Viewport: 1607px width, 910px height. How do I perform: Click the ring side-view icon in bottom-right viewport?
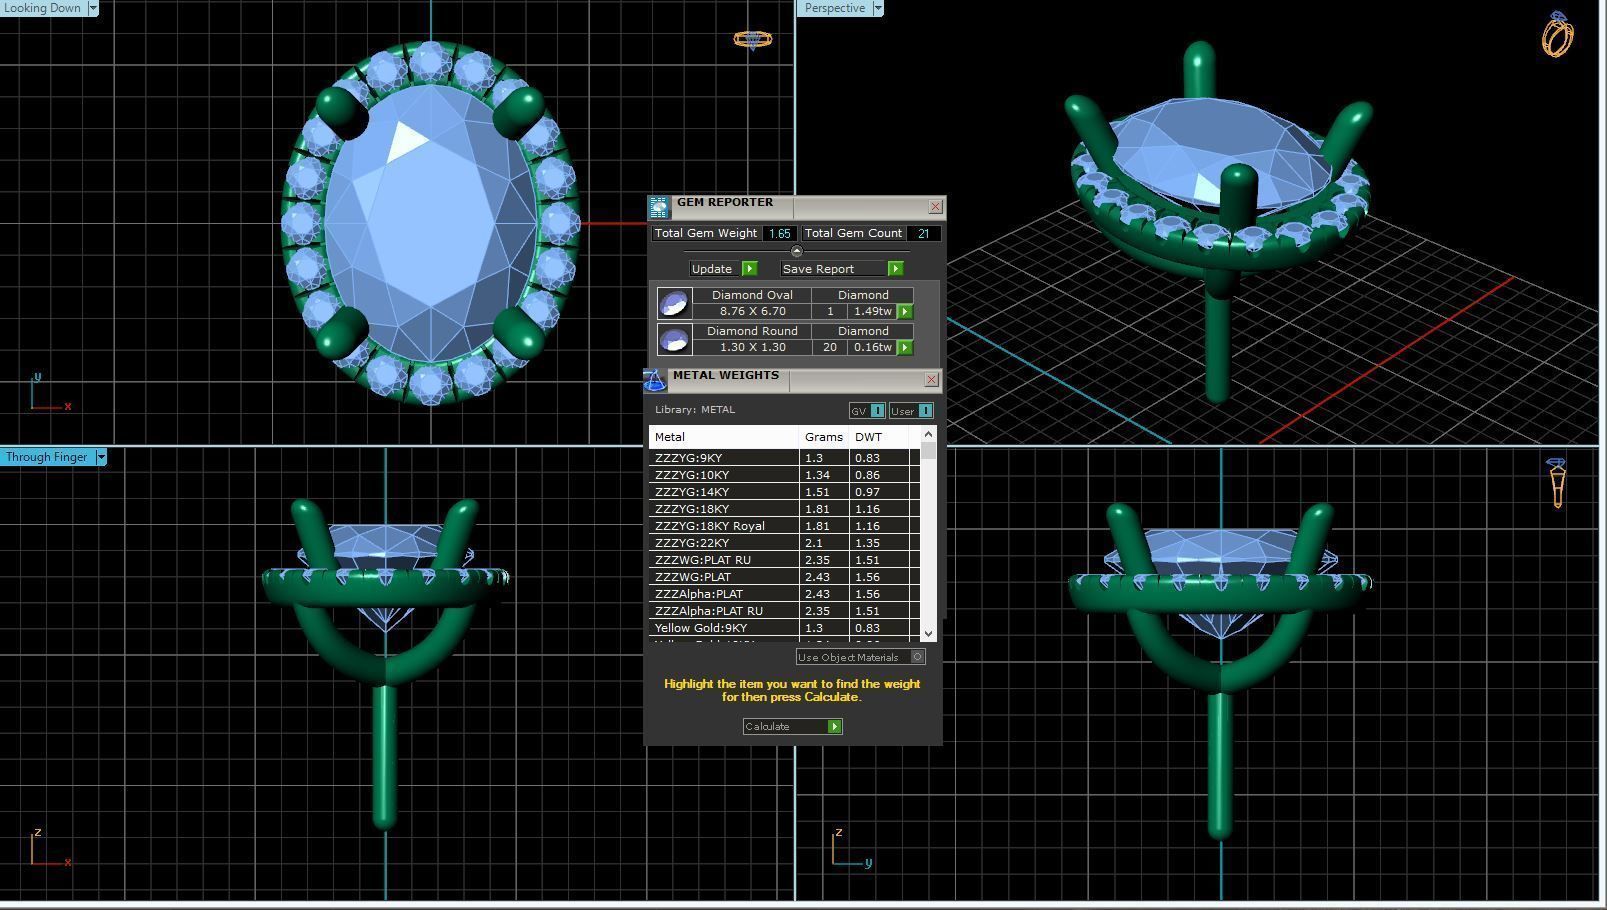point(1557,483)
